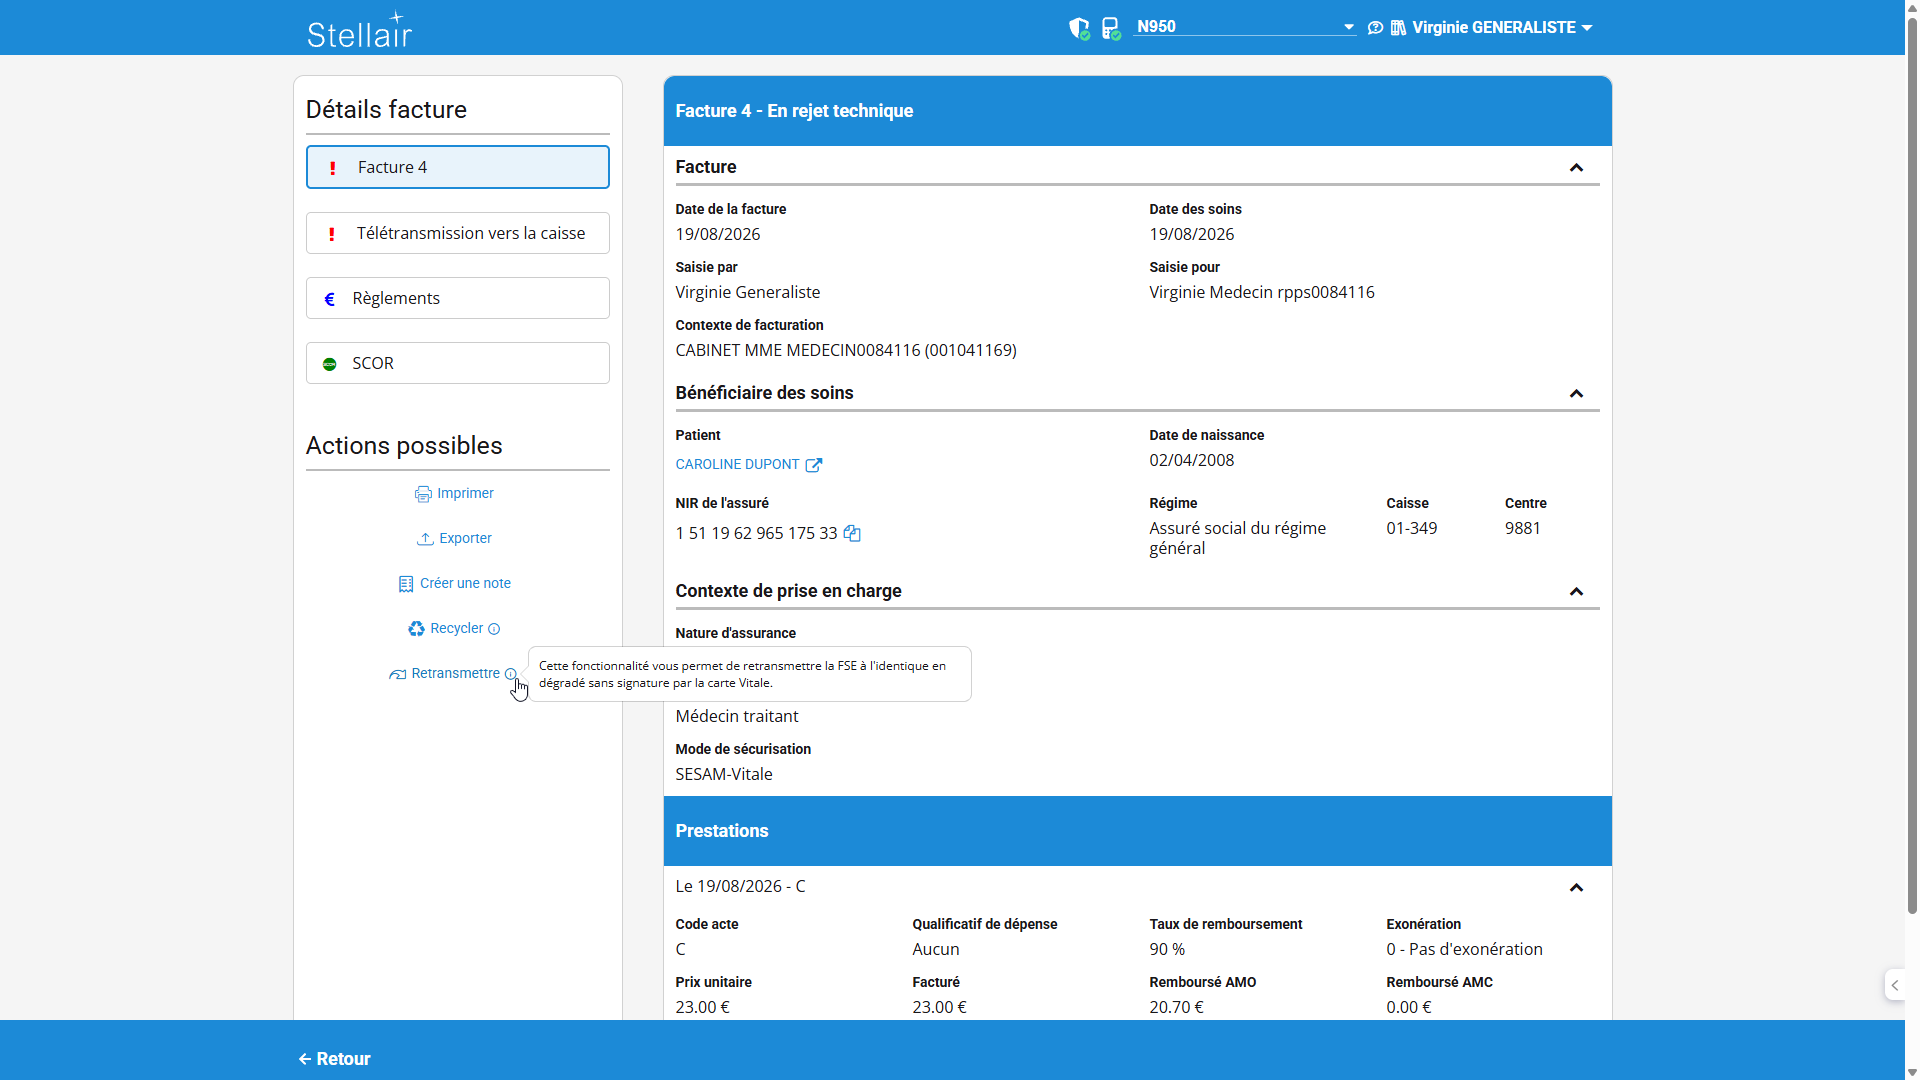Click the retransmit arrow icon beside Retransmettre
The image size is (1920, 1080).
tap(397, 674)
